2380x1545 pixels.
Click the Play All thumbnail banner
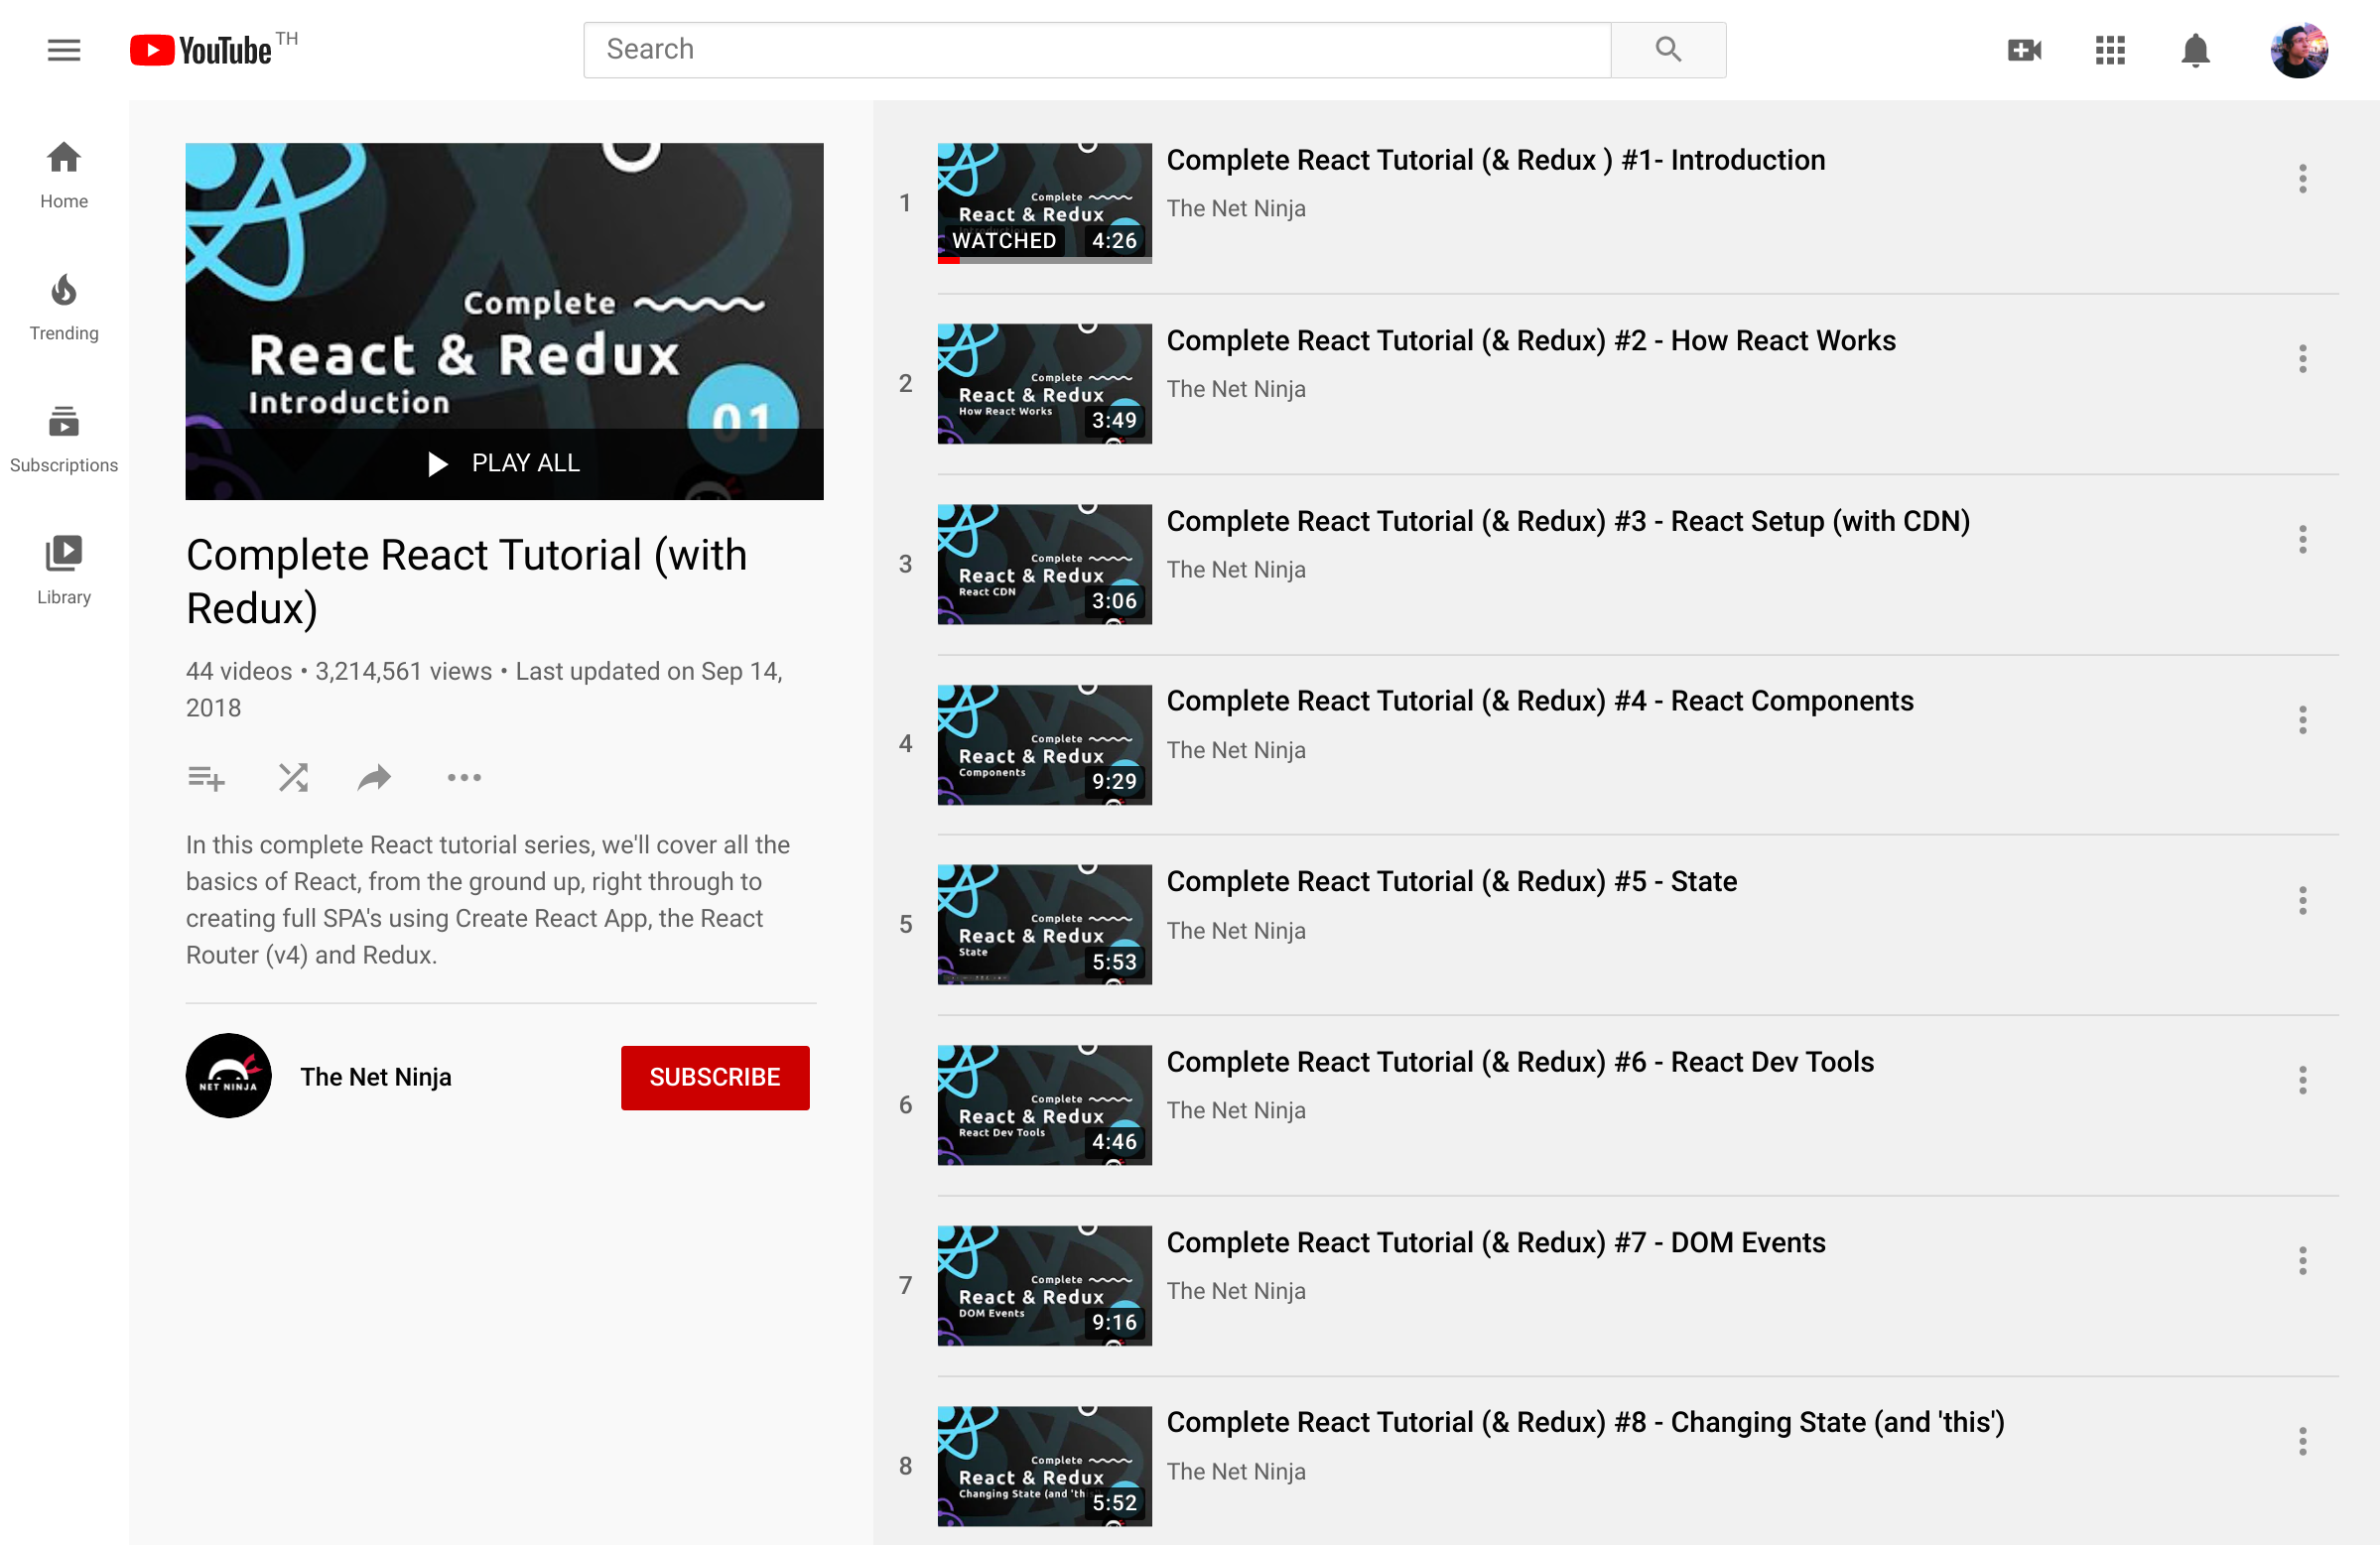(504, 463)
